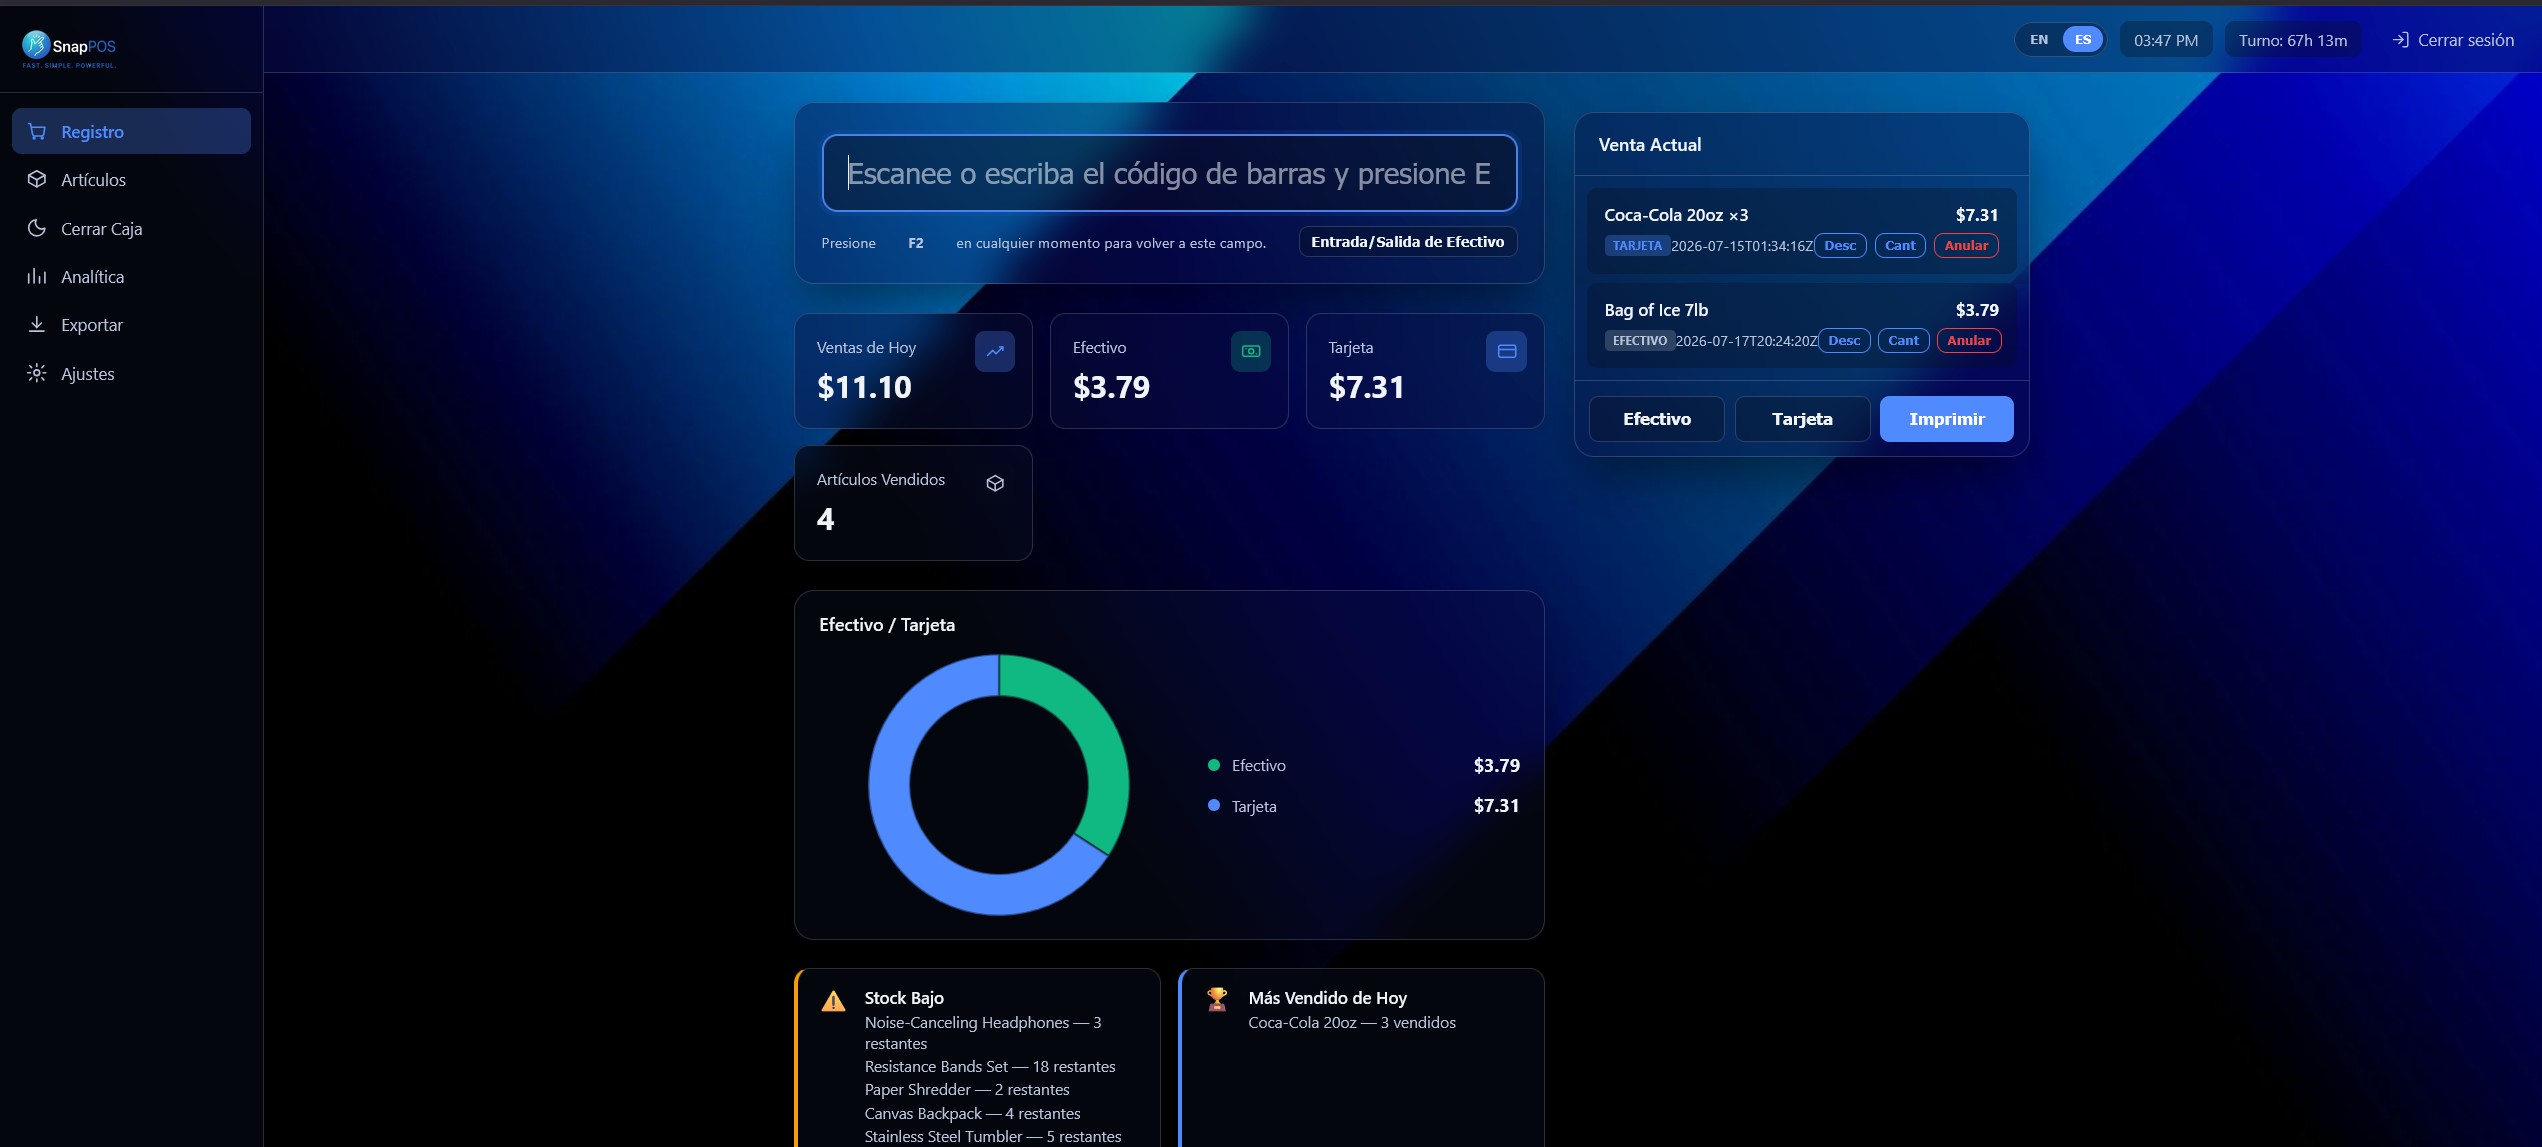The image size is (2542, 1147).
Task: Select the ES language option
Action: coord(2083,40)
